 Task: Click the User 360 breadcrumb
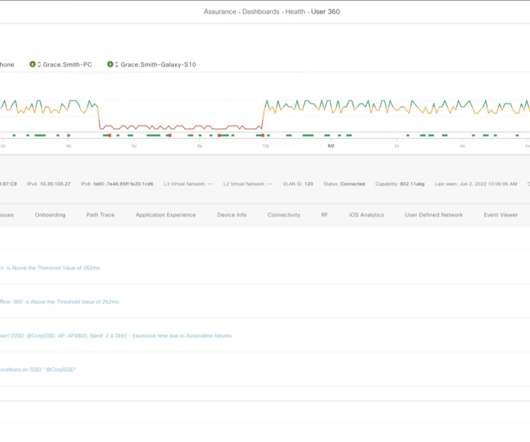coord(326,11)
